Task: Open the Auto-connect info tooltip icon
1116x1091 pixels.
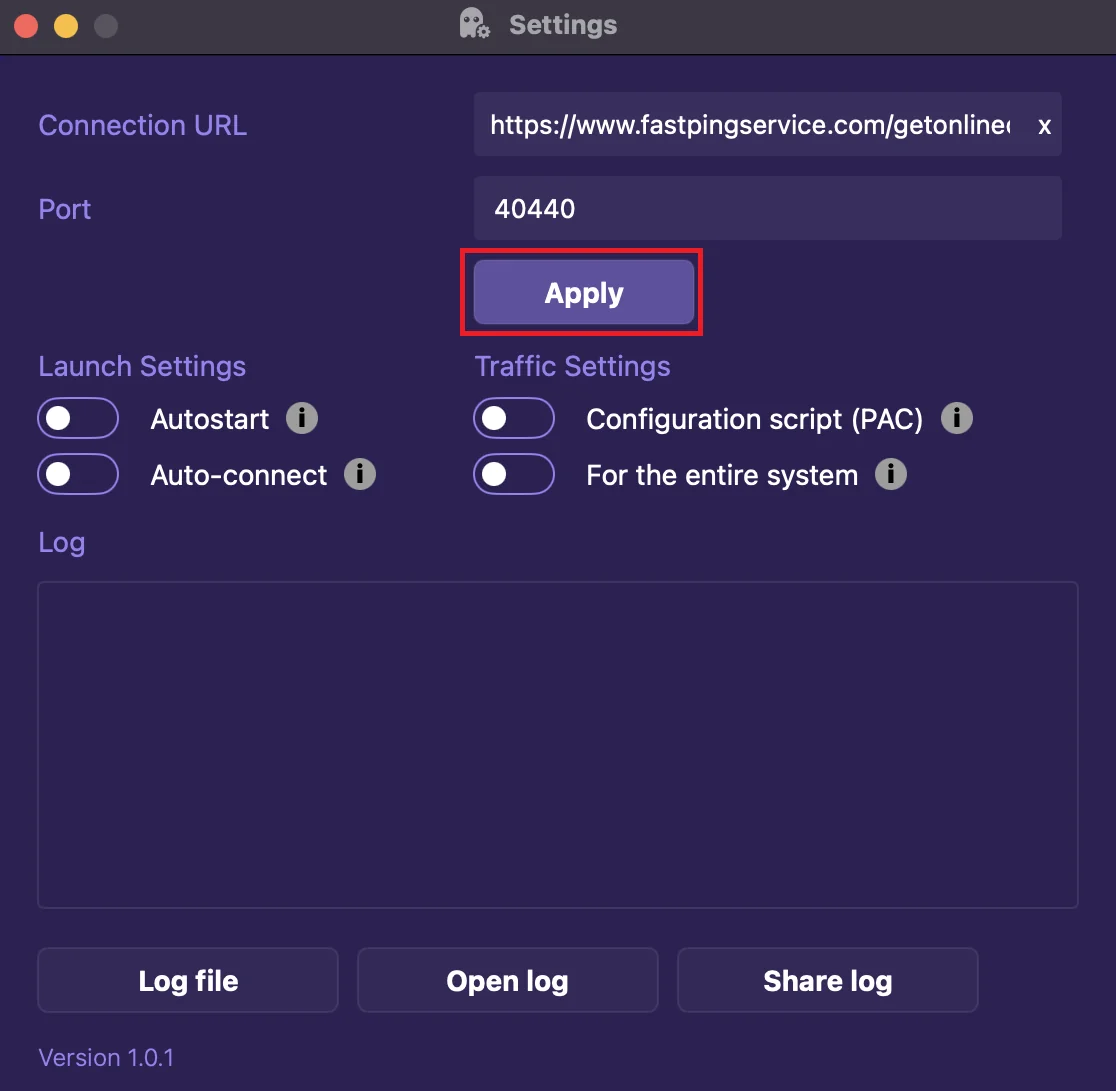Action: (x=360, y=474)
